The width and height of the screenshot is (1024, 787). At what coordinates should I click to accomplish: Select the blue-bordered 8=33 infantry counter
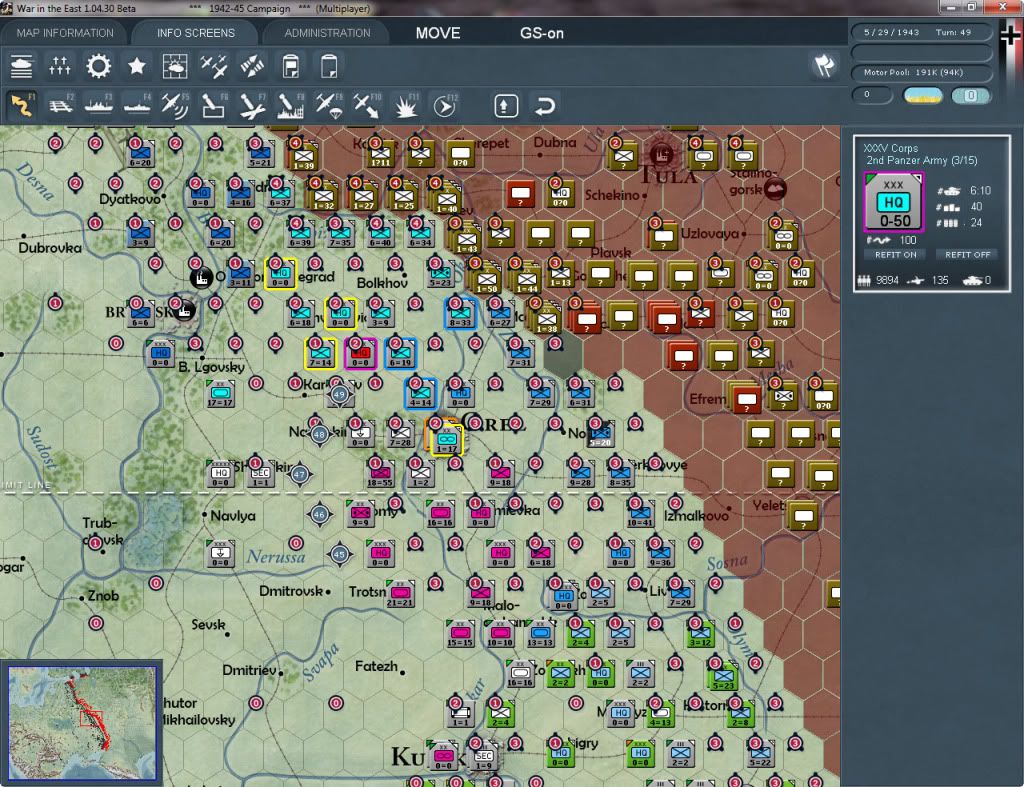pyautogui.click(x=460, y=313)
